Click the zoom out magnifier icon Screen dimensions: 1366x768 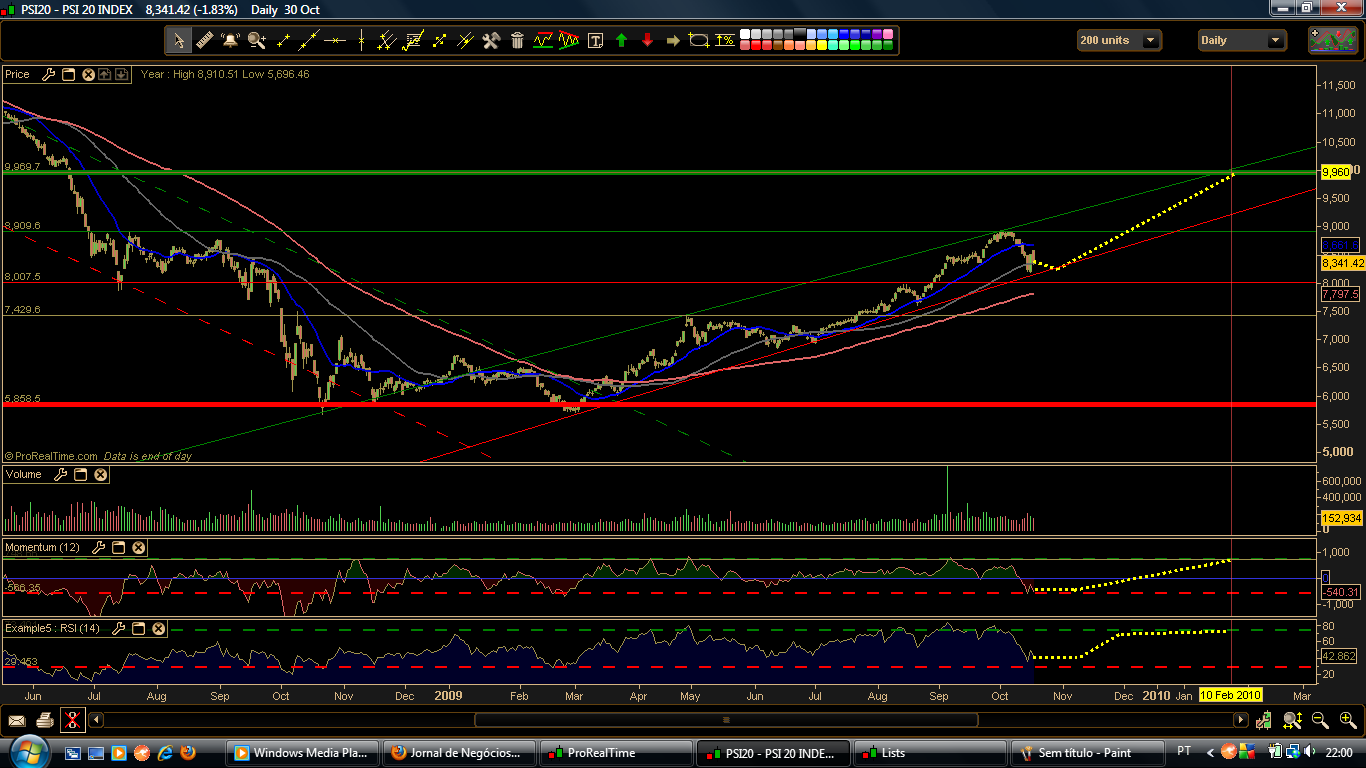coord(1320,720)
